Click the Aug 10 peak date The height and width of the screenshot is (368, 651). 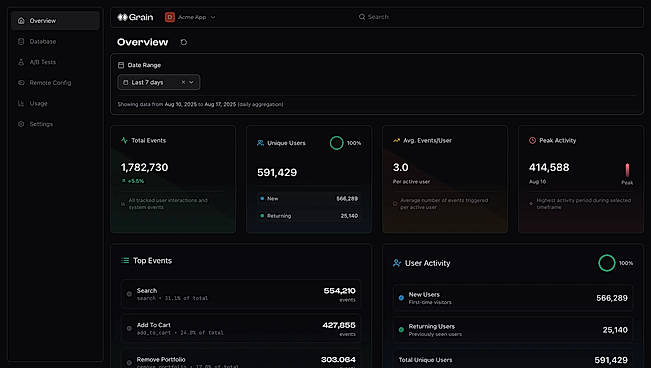click(537, 182)
